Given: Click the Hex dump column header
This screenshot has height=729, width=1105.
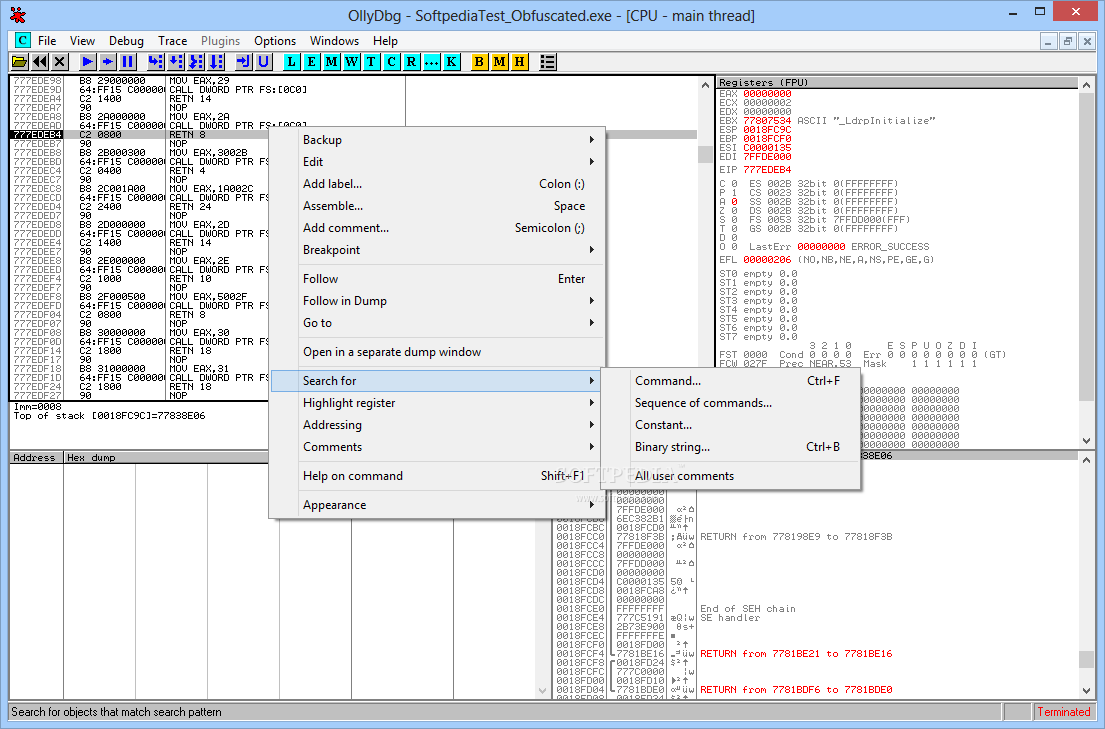Looking at the screenshot, I should 90,458.
